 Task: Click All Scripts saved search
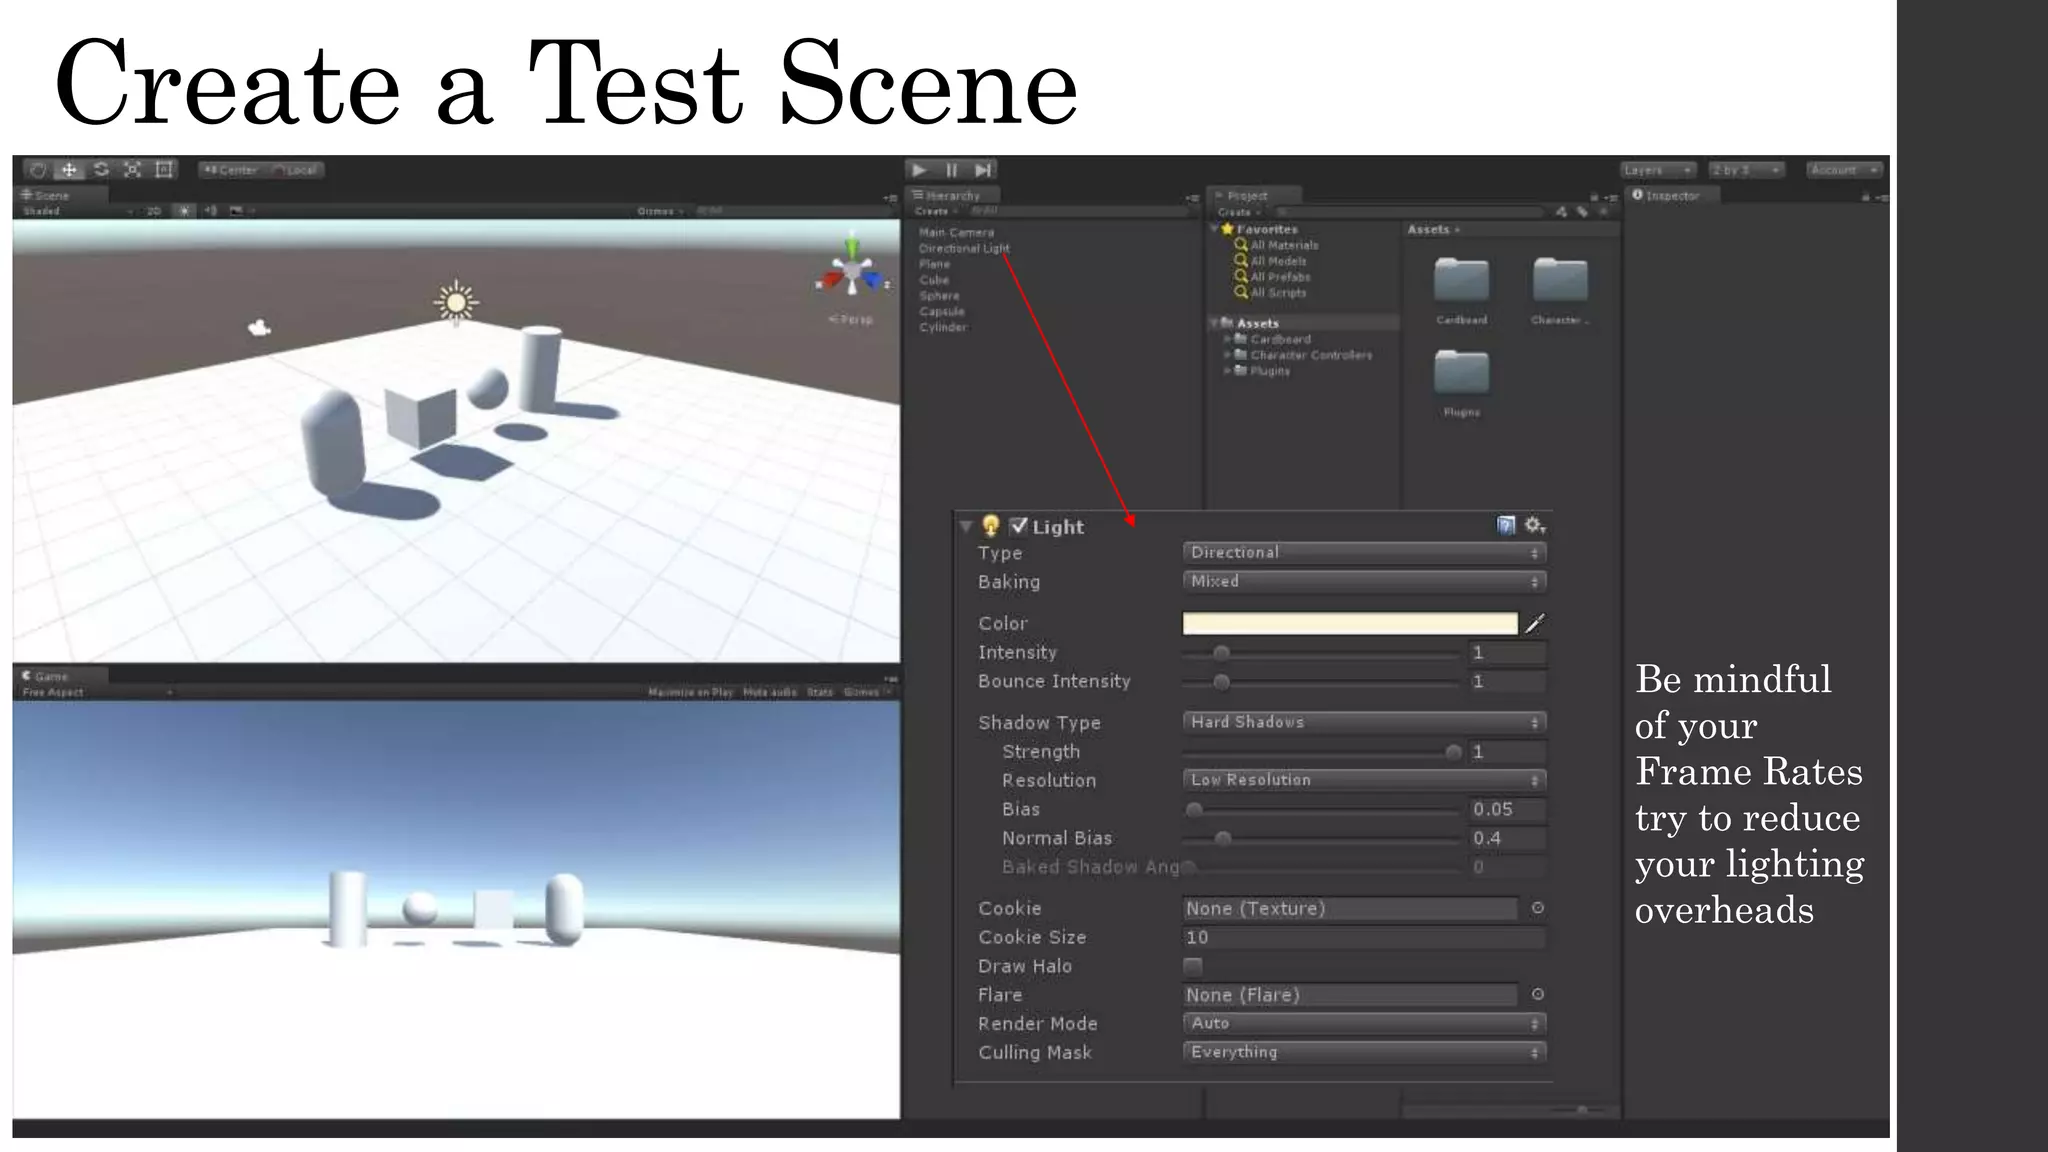point(1271,293)
